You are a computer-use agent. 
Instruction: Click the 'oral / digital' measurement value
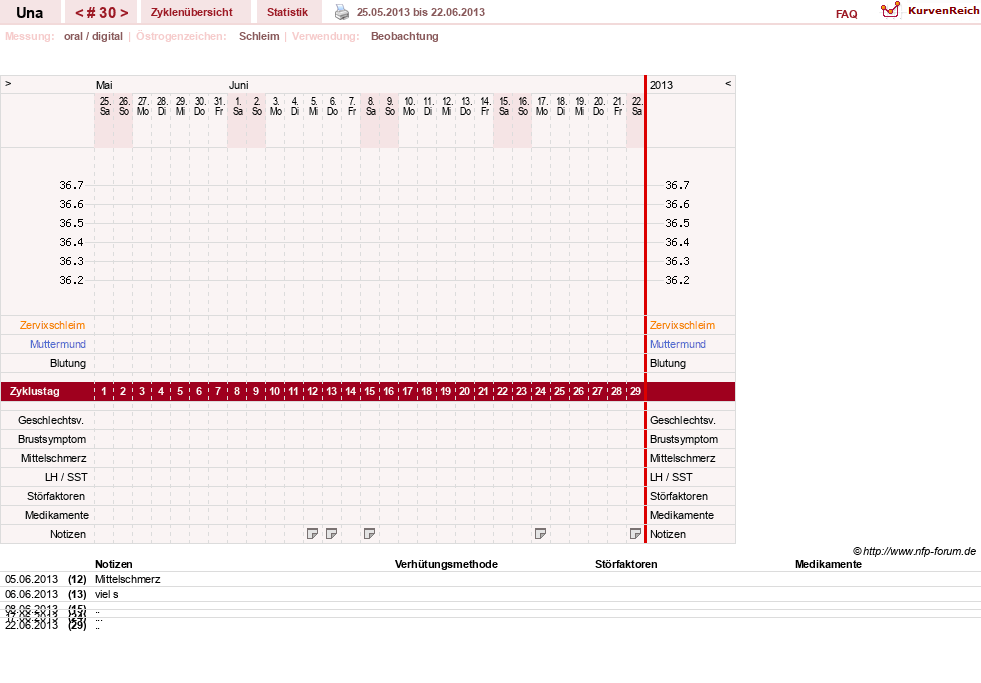click(93, 36)
